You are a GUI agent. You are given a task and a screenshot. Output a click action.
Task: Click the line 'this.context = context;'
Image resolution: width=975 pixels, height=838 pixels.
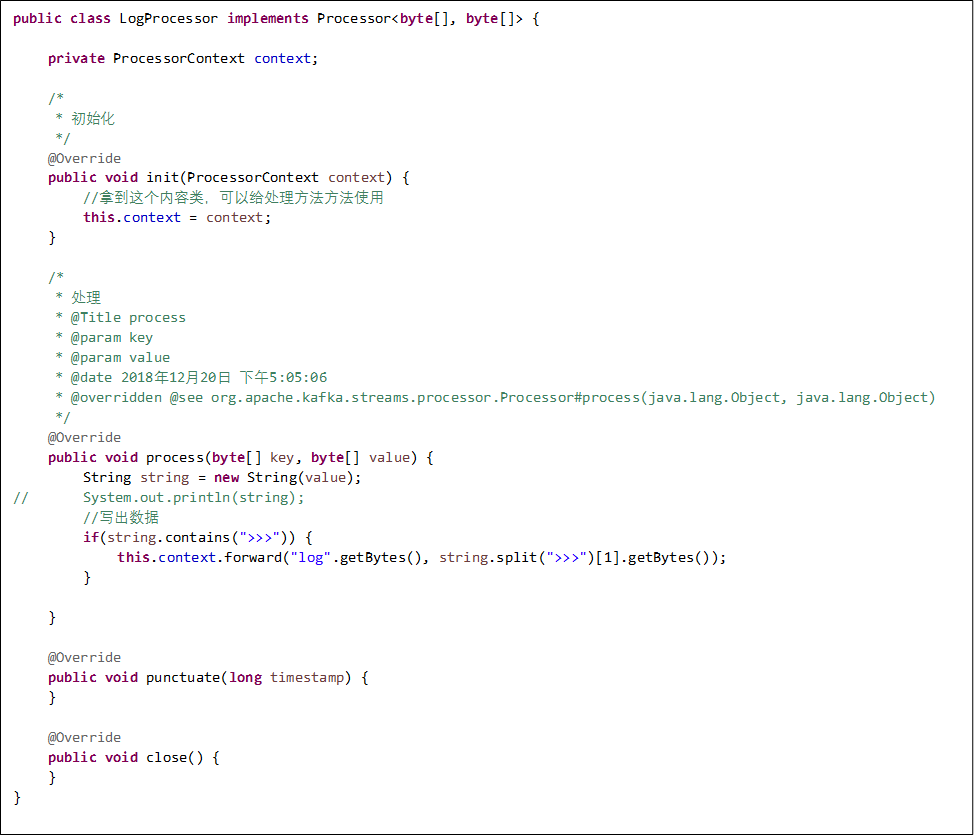point(177,218)
